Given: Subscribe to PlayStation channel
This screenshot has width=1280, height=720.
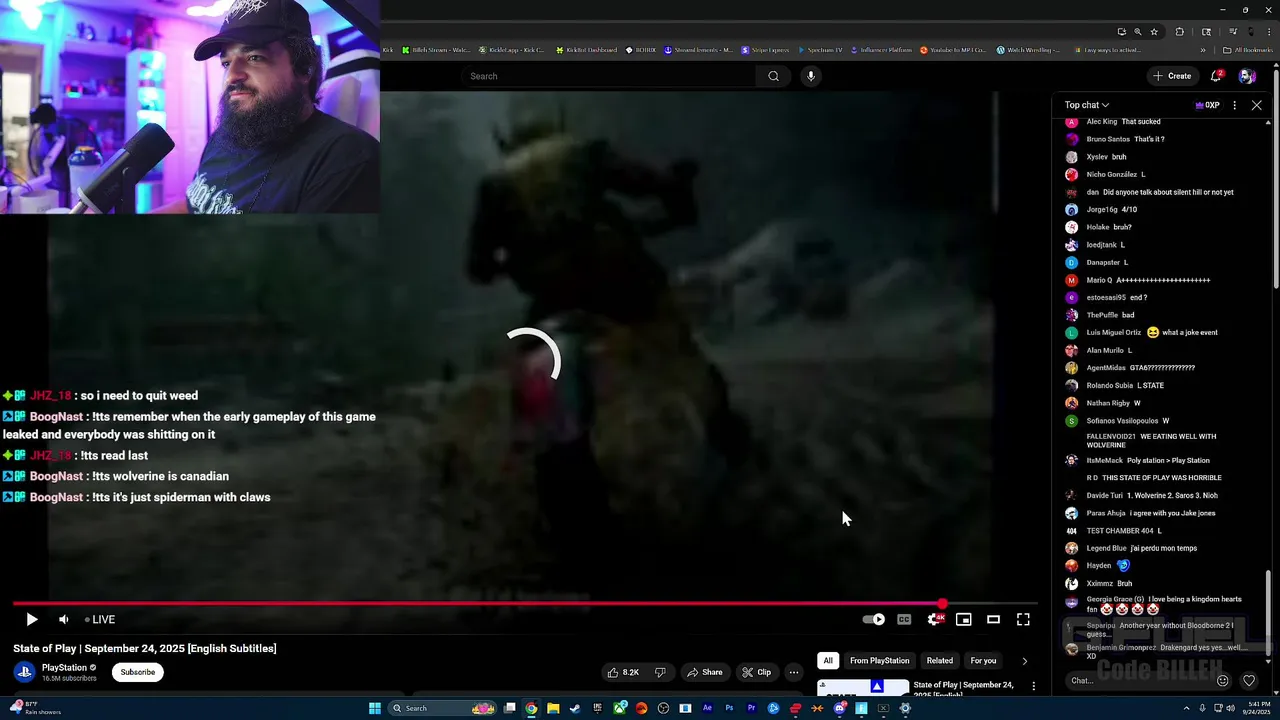Looking at the screenshot, I should click(x=138, y=672).
